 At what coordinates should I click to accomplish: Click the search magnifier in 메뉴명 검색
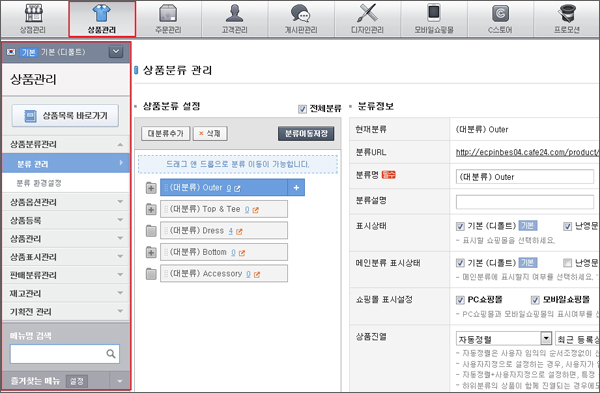click(111, 354)
